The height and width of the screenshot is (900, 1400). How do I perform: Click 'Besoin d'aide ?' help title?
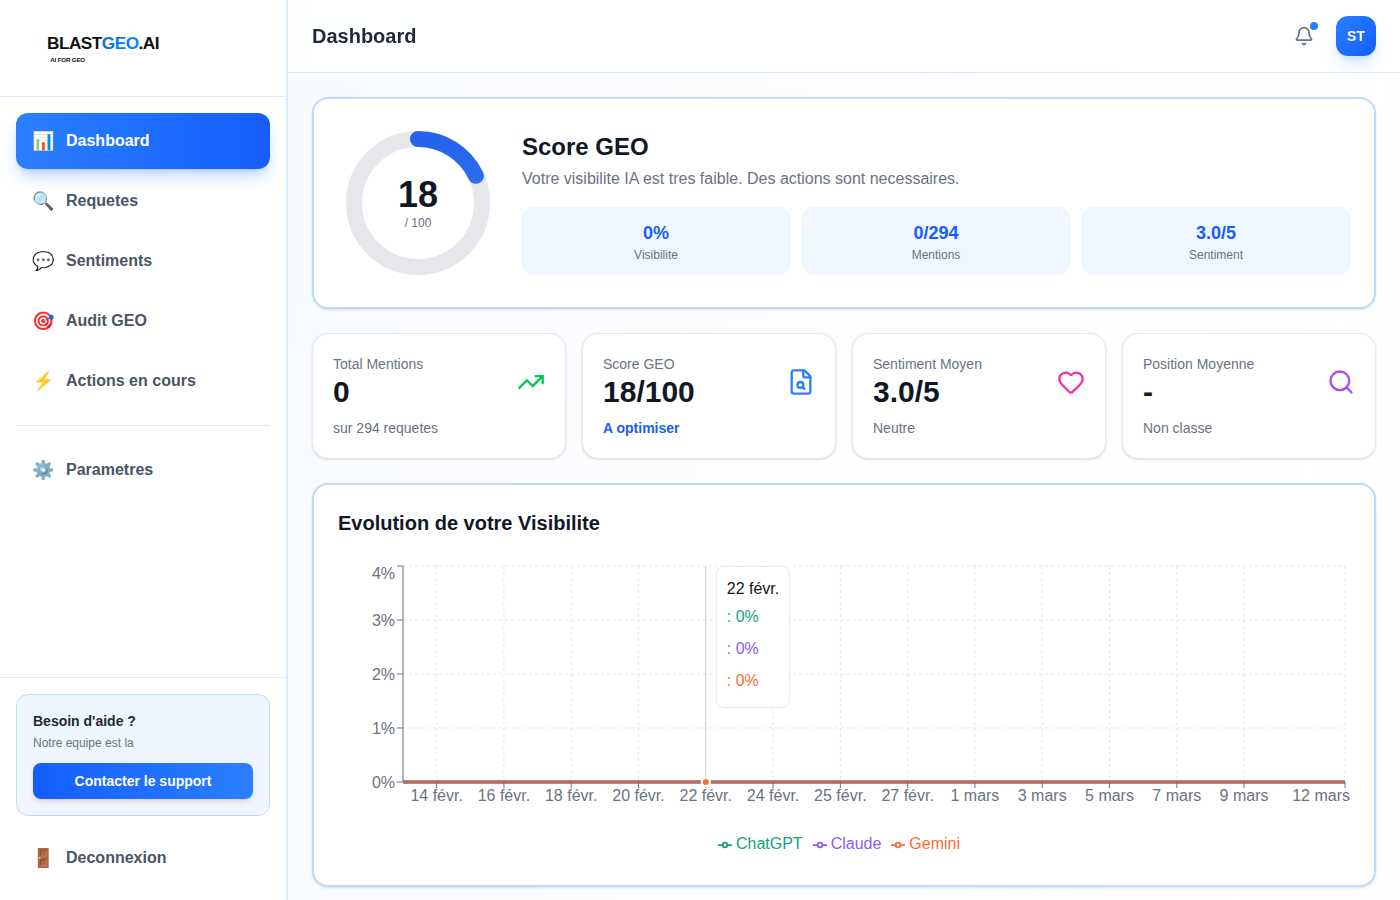84,721
